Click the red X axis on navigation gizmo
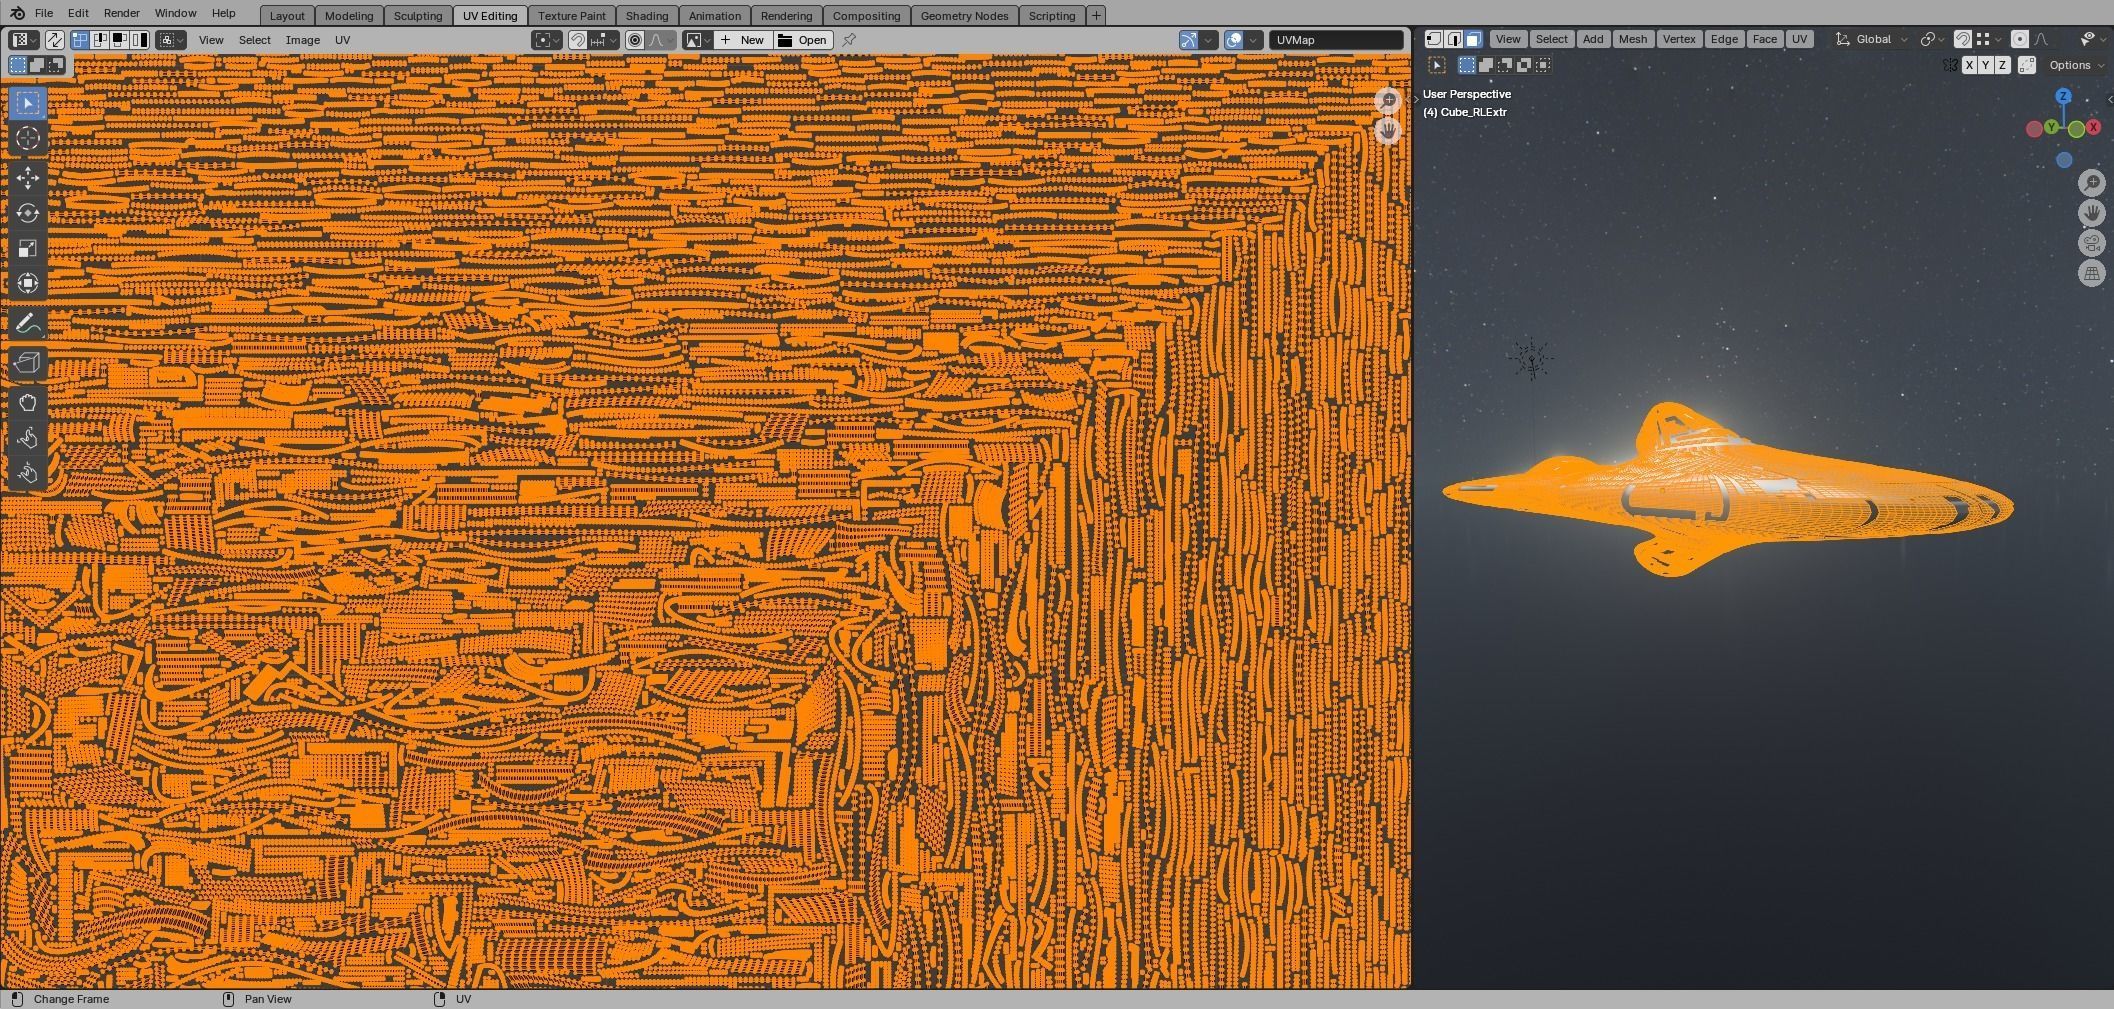2114x1009 pixels. (x=2092, y=127)
